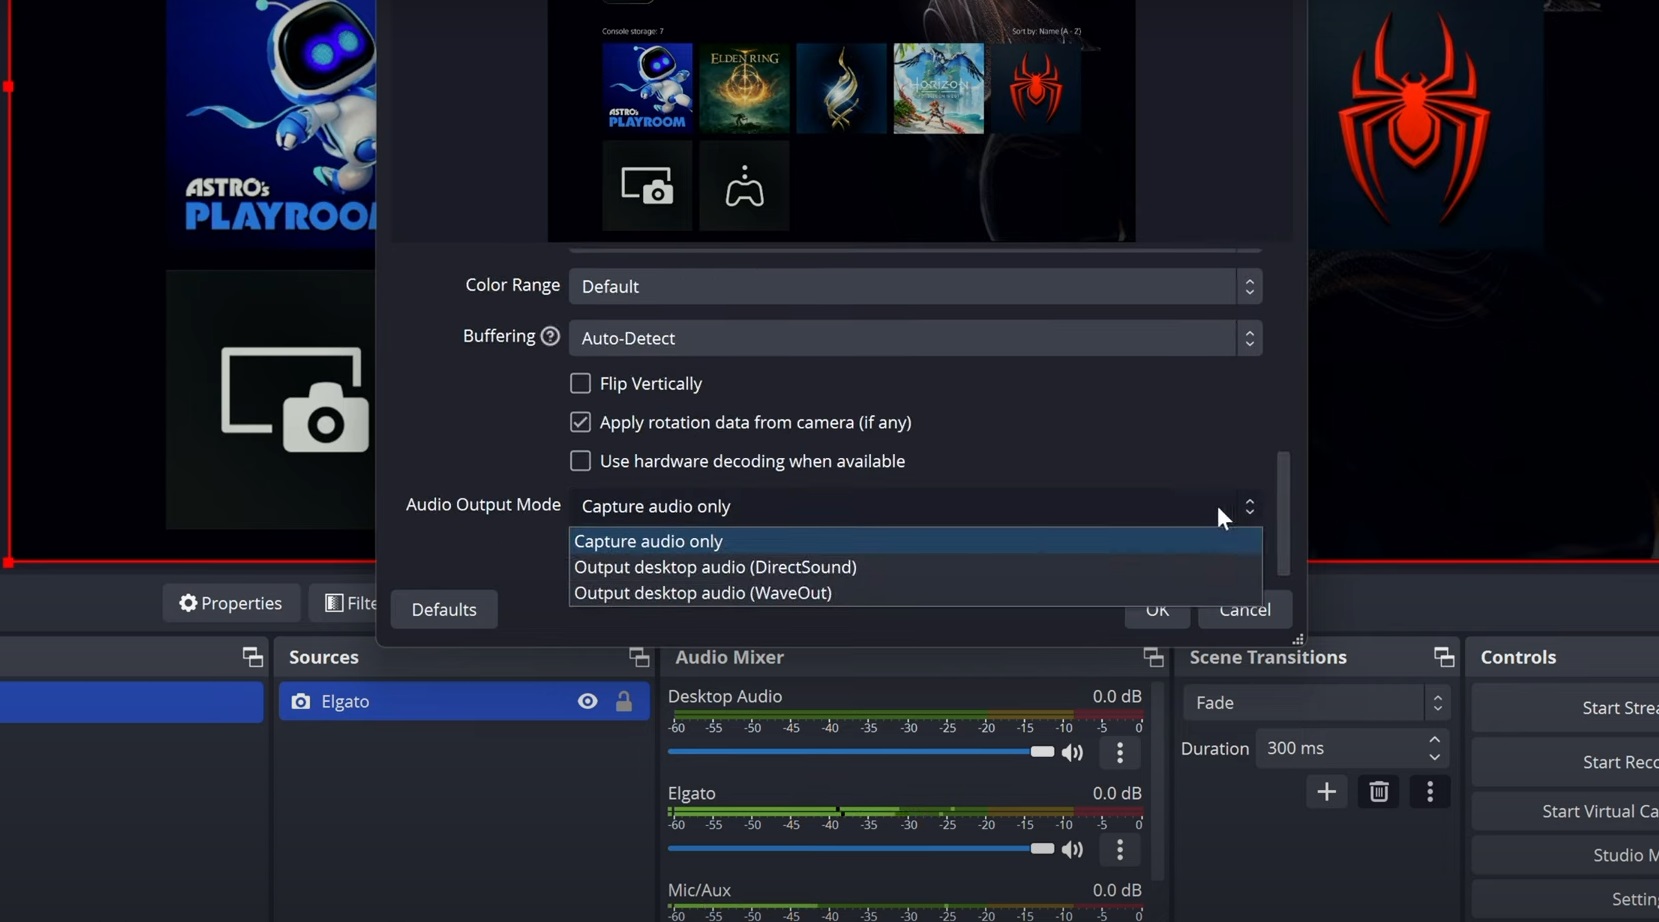Adjust the Elgato volume slider
The width and height of the screenshot is (1659, 922).
point(861,849)
